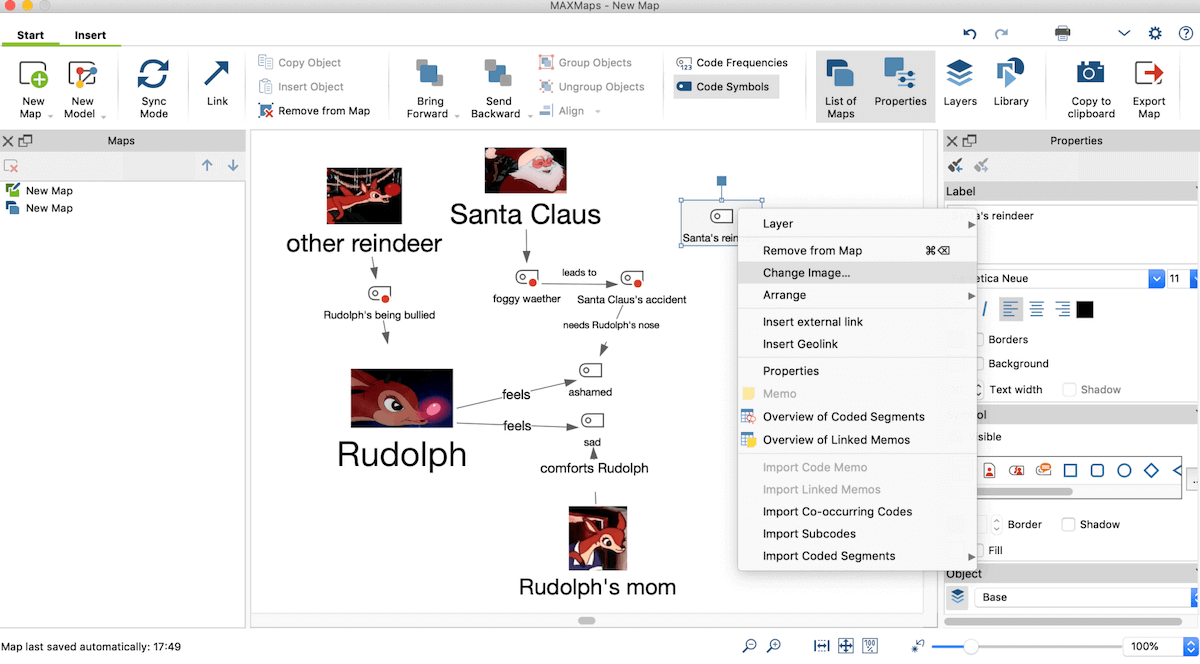The height and width of the screenshot is (664, 1200).
Task: Switch to the Insert tab
Action: click(x=90, y=35)
